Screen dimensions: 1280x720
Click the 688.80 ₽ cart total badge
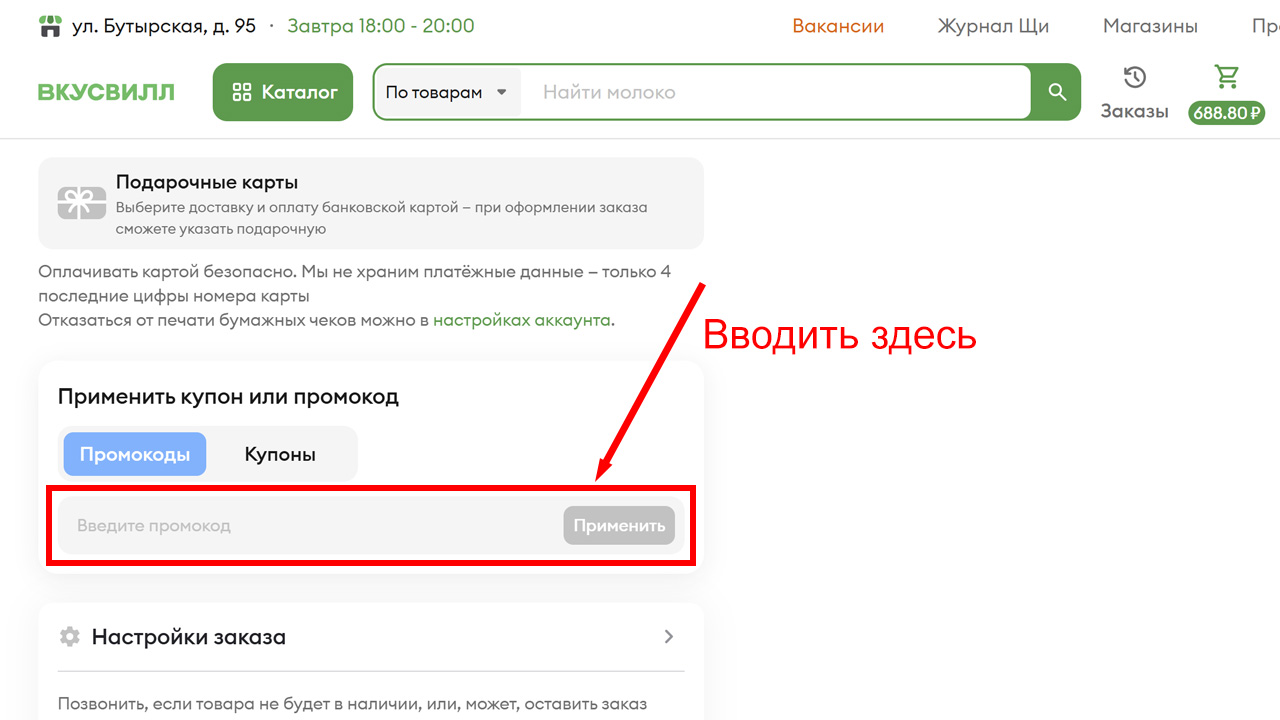coord(1226,113)
